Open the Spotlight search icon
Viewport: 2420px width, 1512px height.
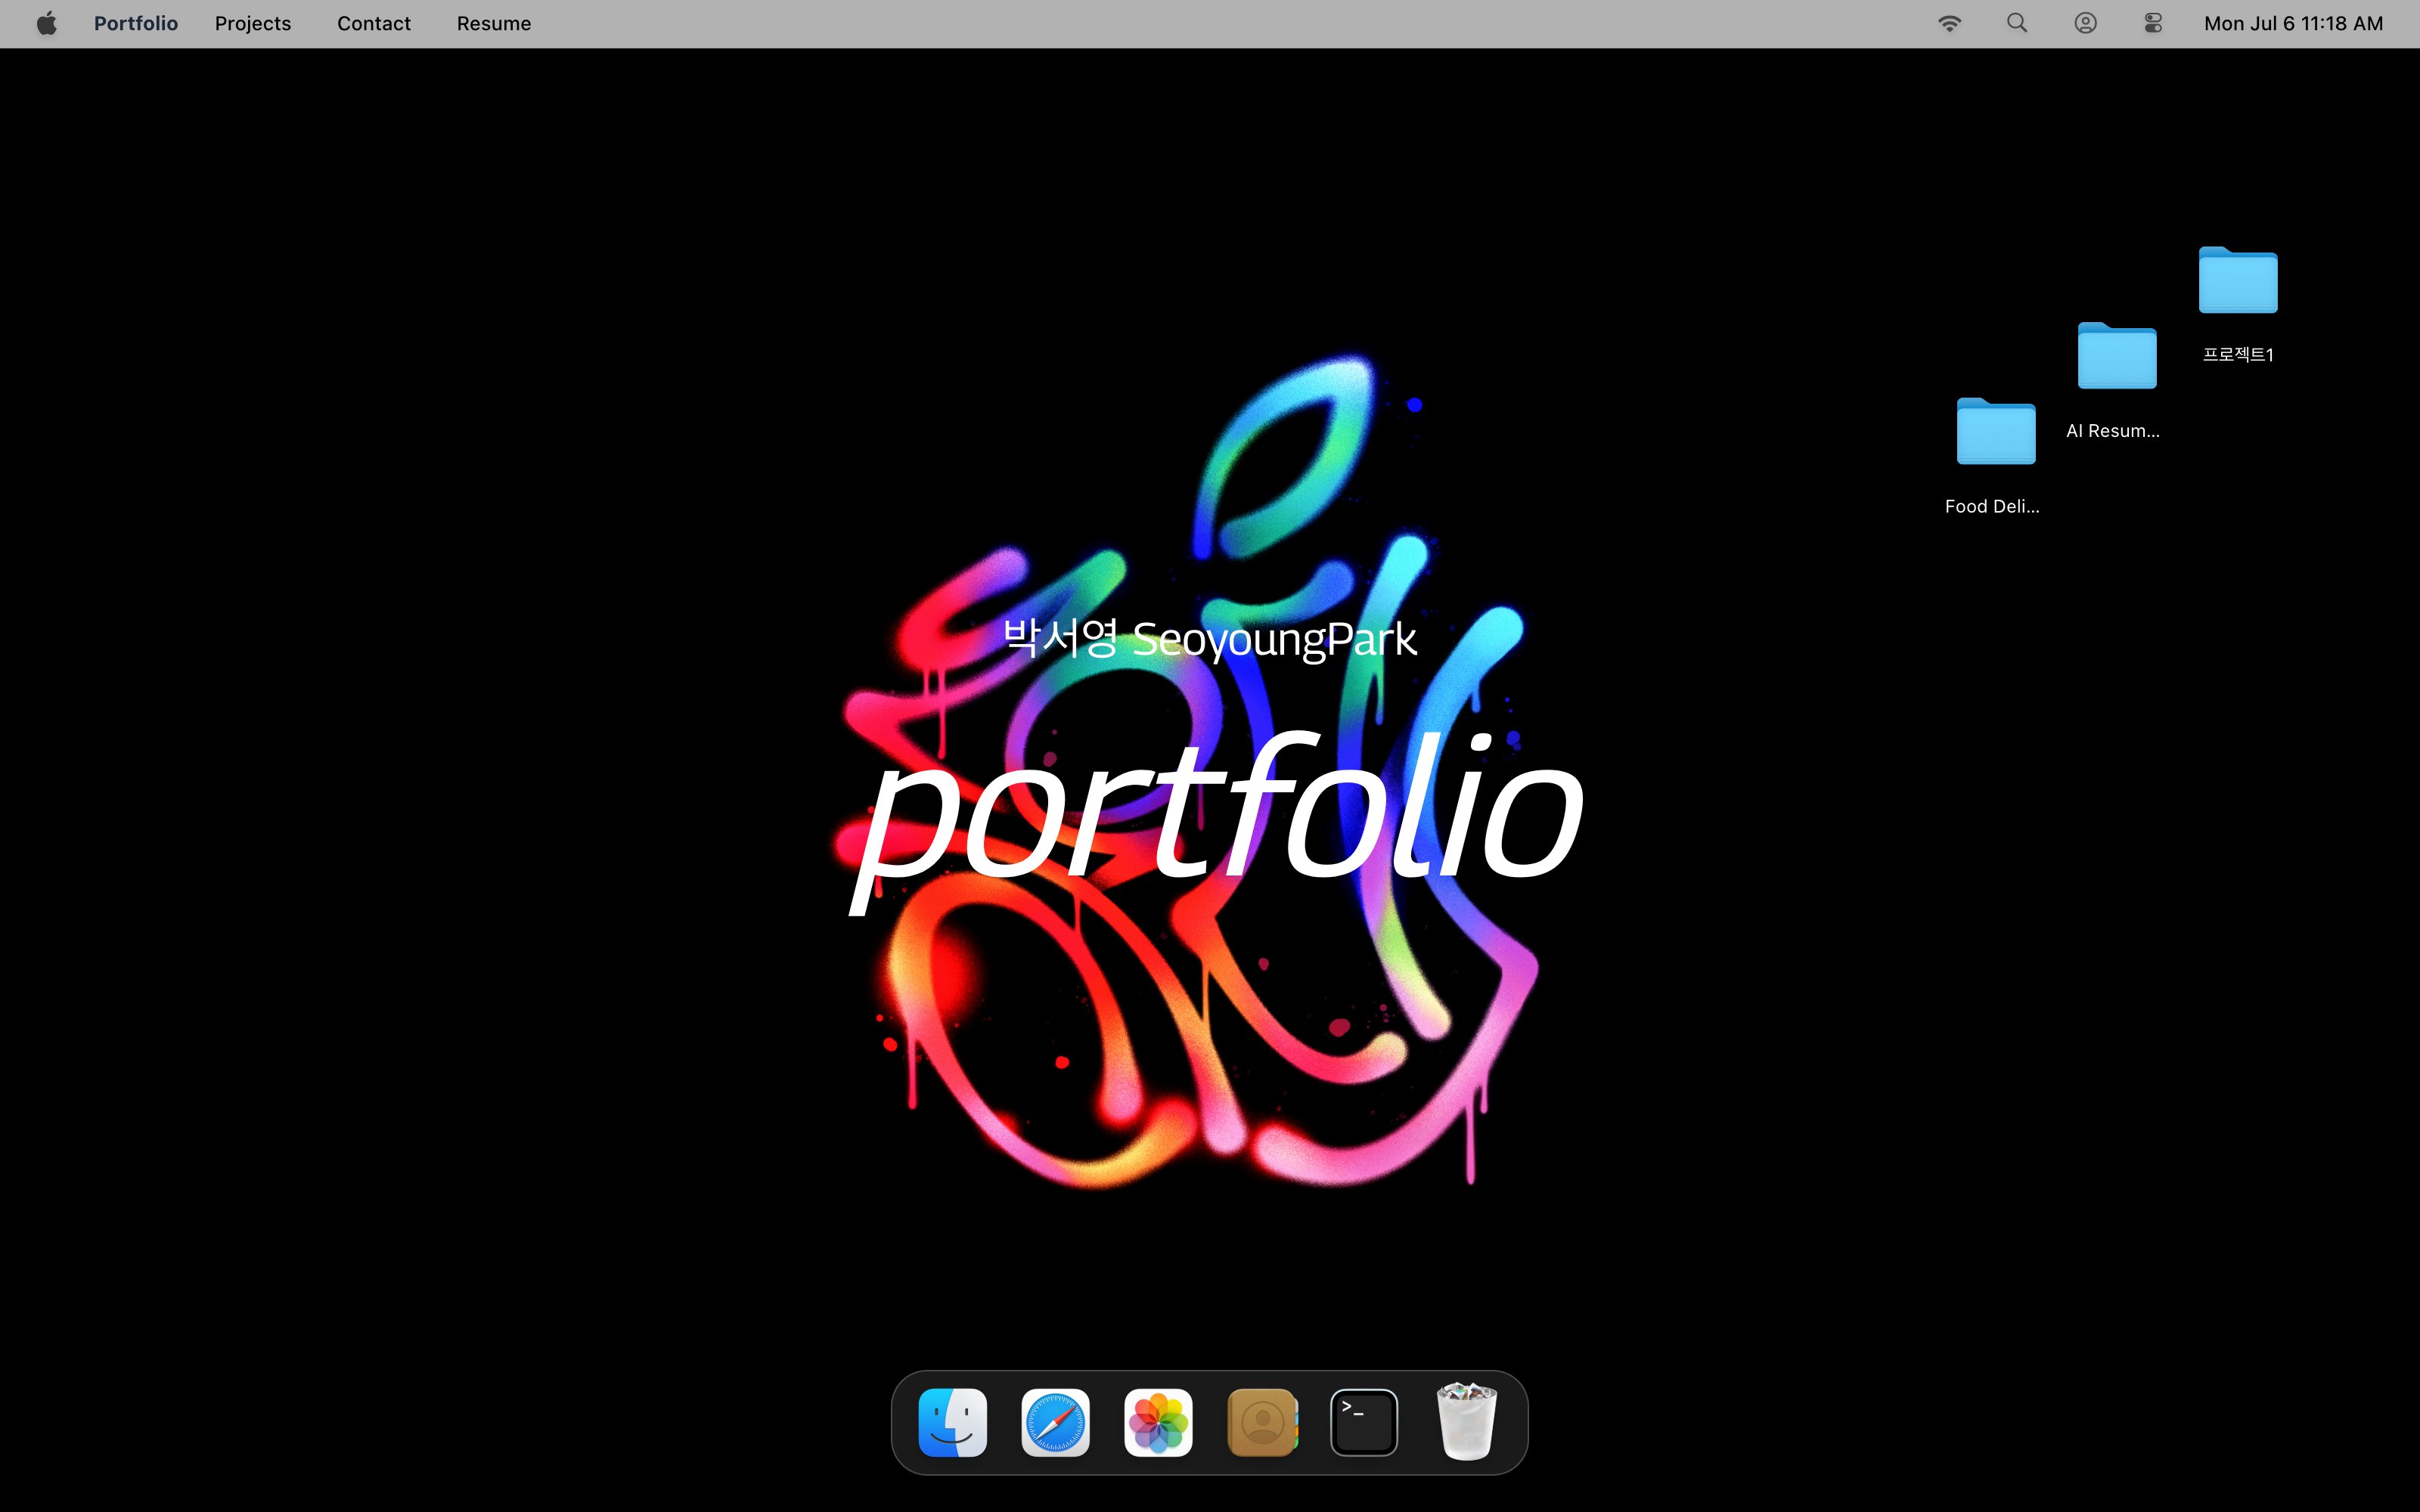click(2017, 23)
